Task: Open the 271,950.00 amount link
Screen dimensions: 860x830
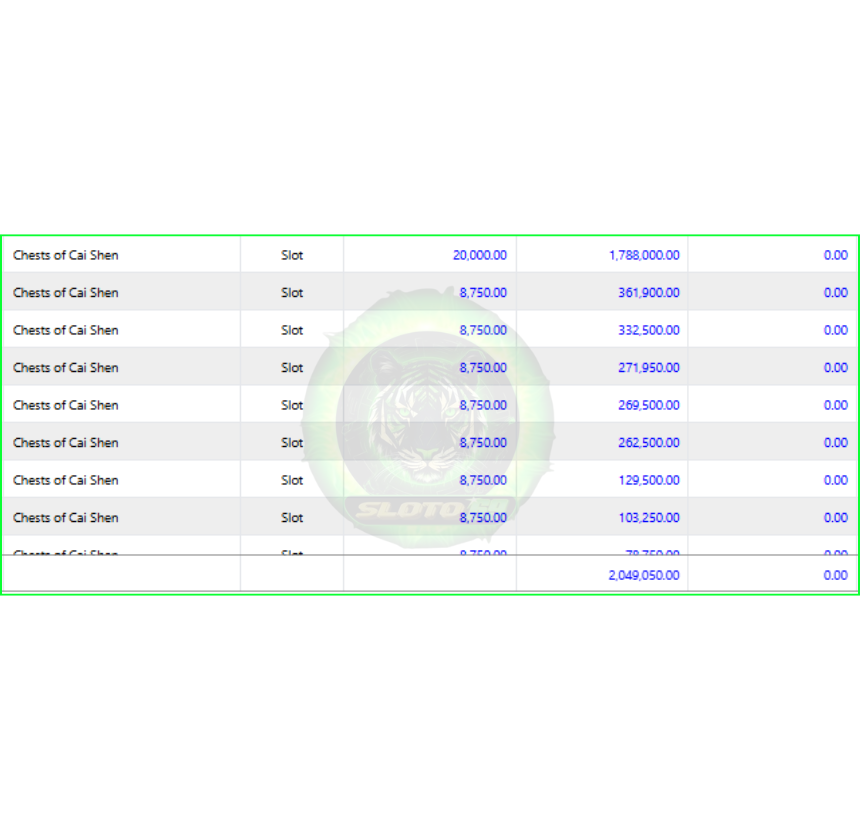Action: point(648,368)
